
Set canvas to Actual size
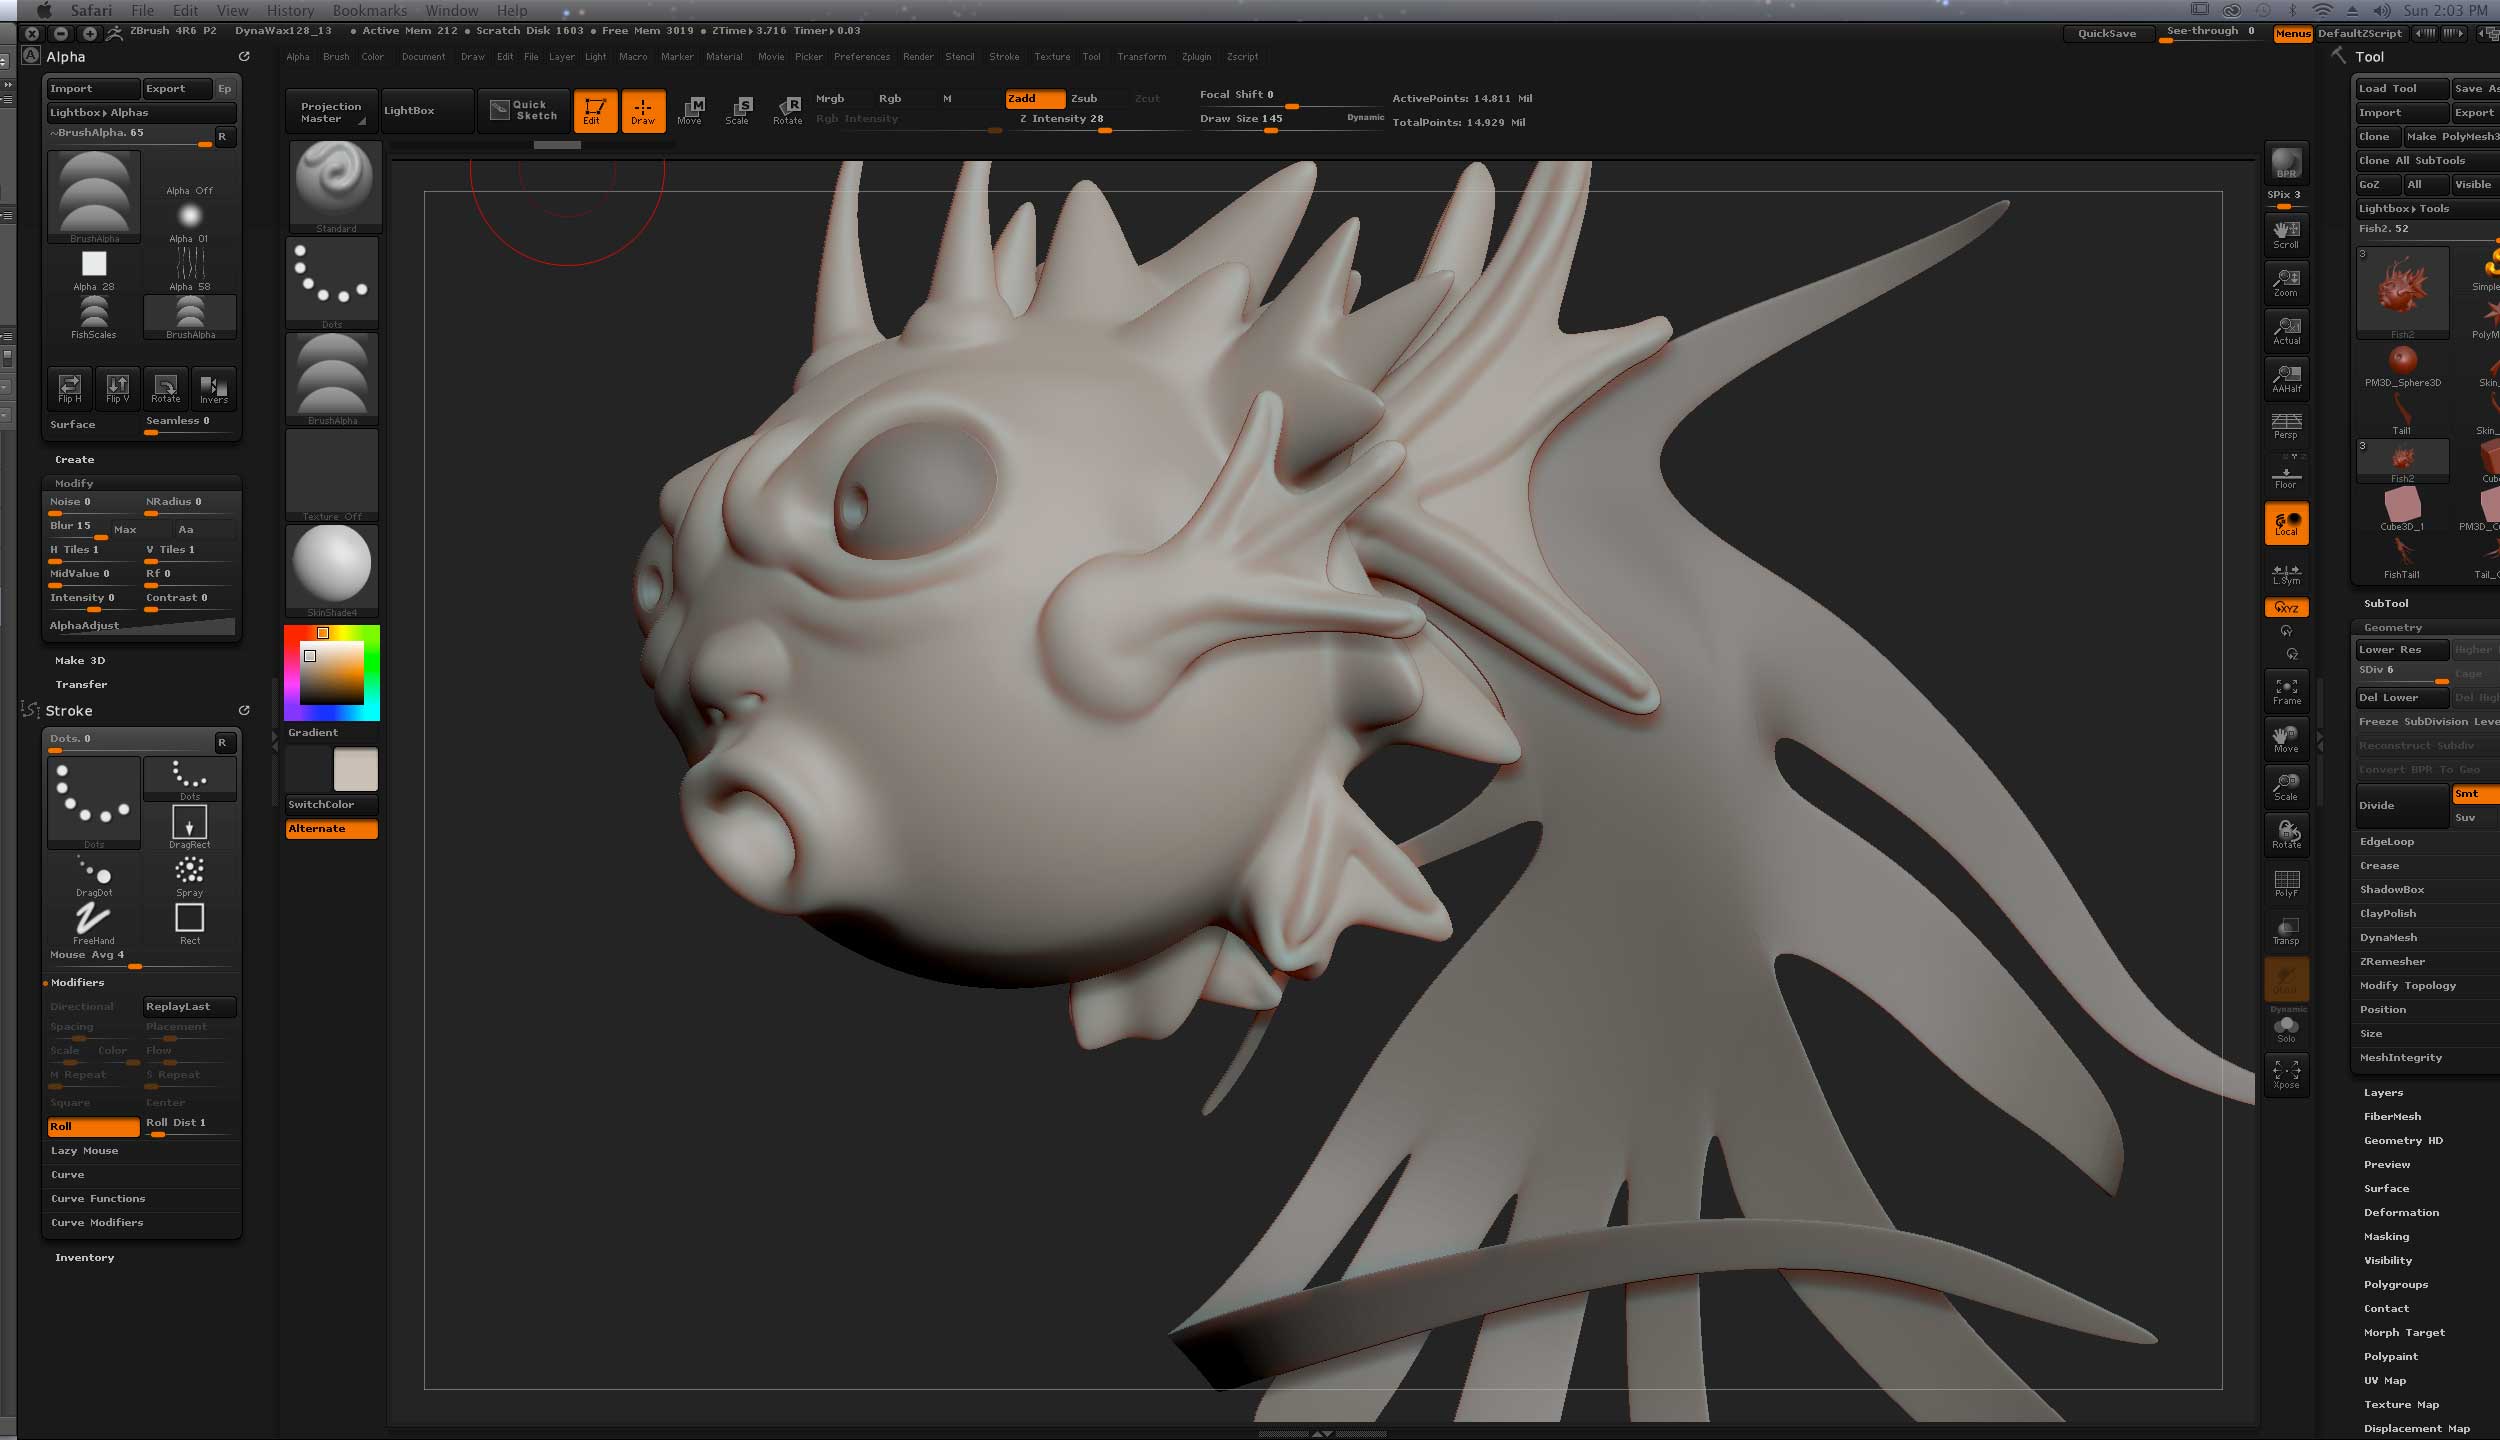pos(2286,330)
